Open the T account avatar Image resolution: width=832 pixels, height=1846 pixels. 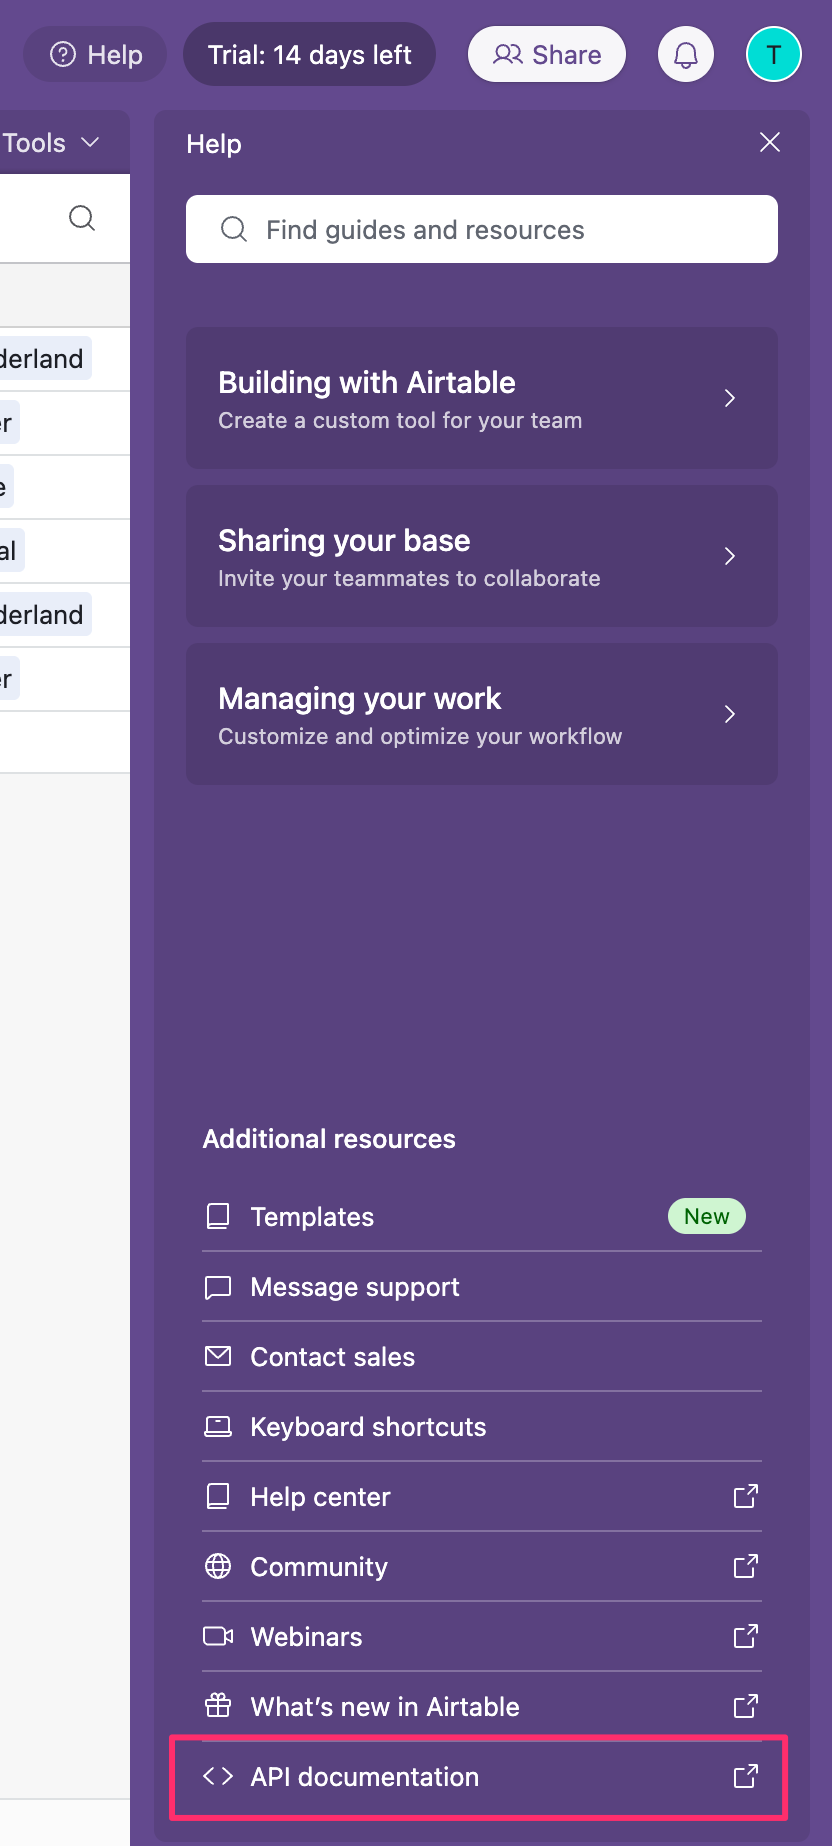pyautogui.click(x=774, y=54)
